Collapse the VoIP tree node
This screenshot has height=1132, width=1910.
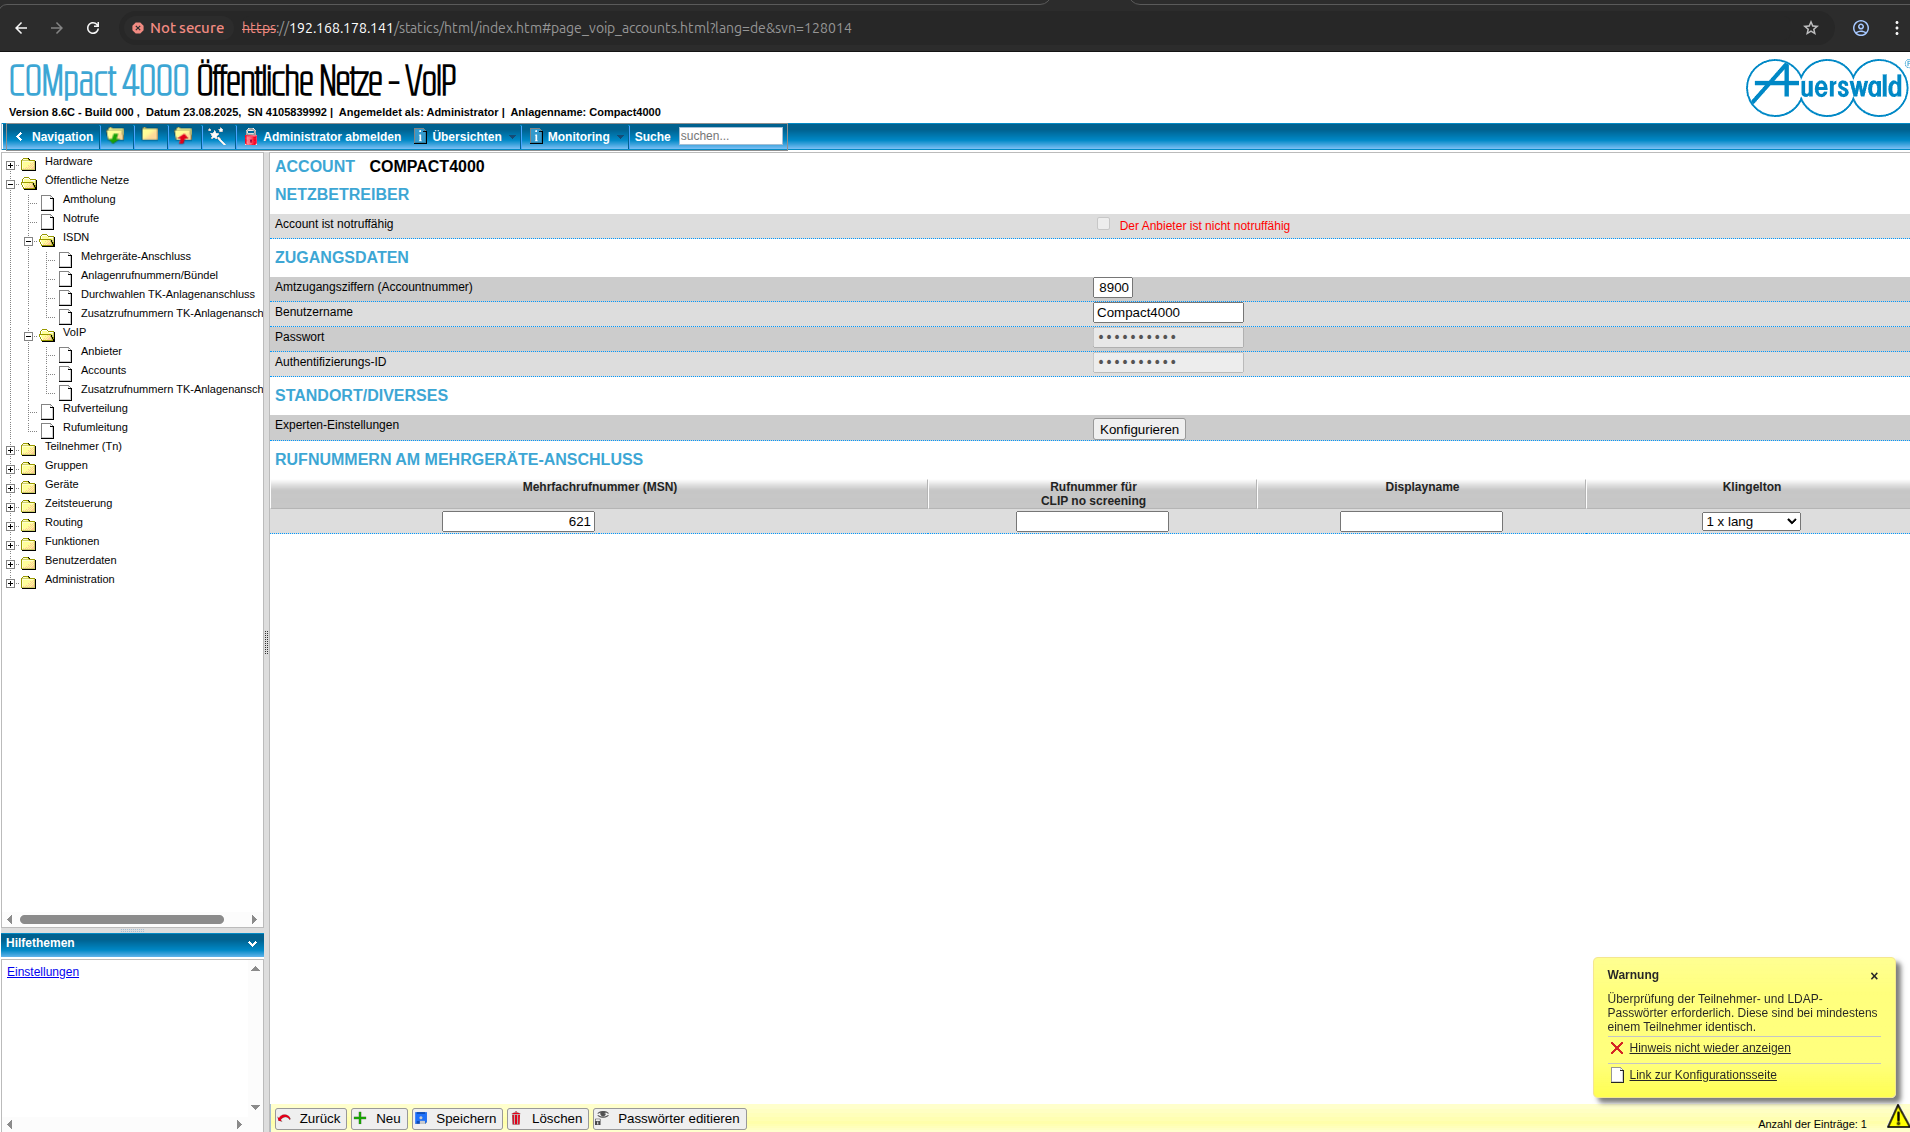coord(29,336)
